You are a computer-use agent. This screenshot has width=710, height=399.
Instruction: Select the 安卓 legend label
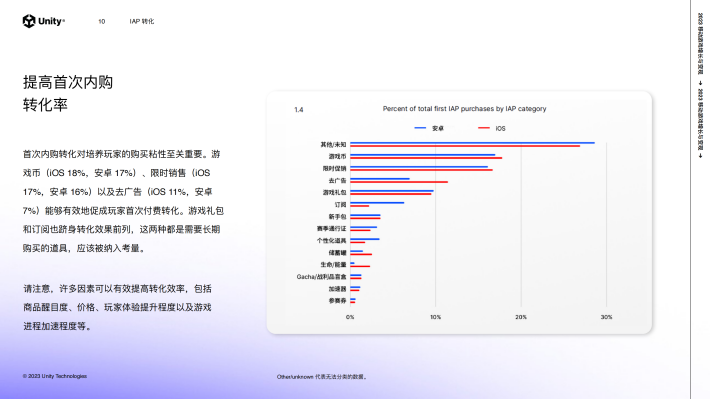(438, 129)
